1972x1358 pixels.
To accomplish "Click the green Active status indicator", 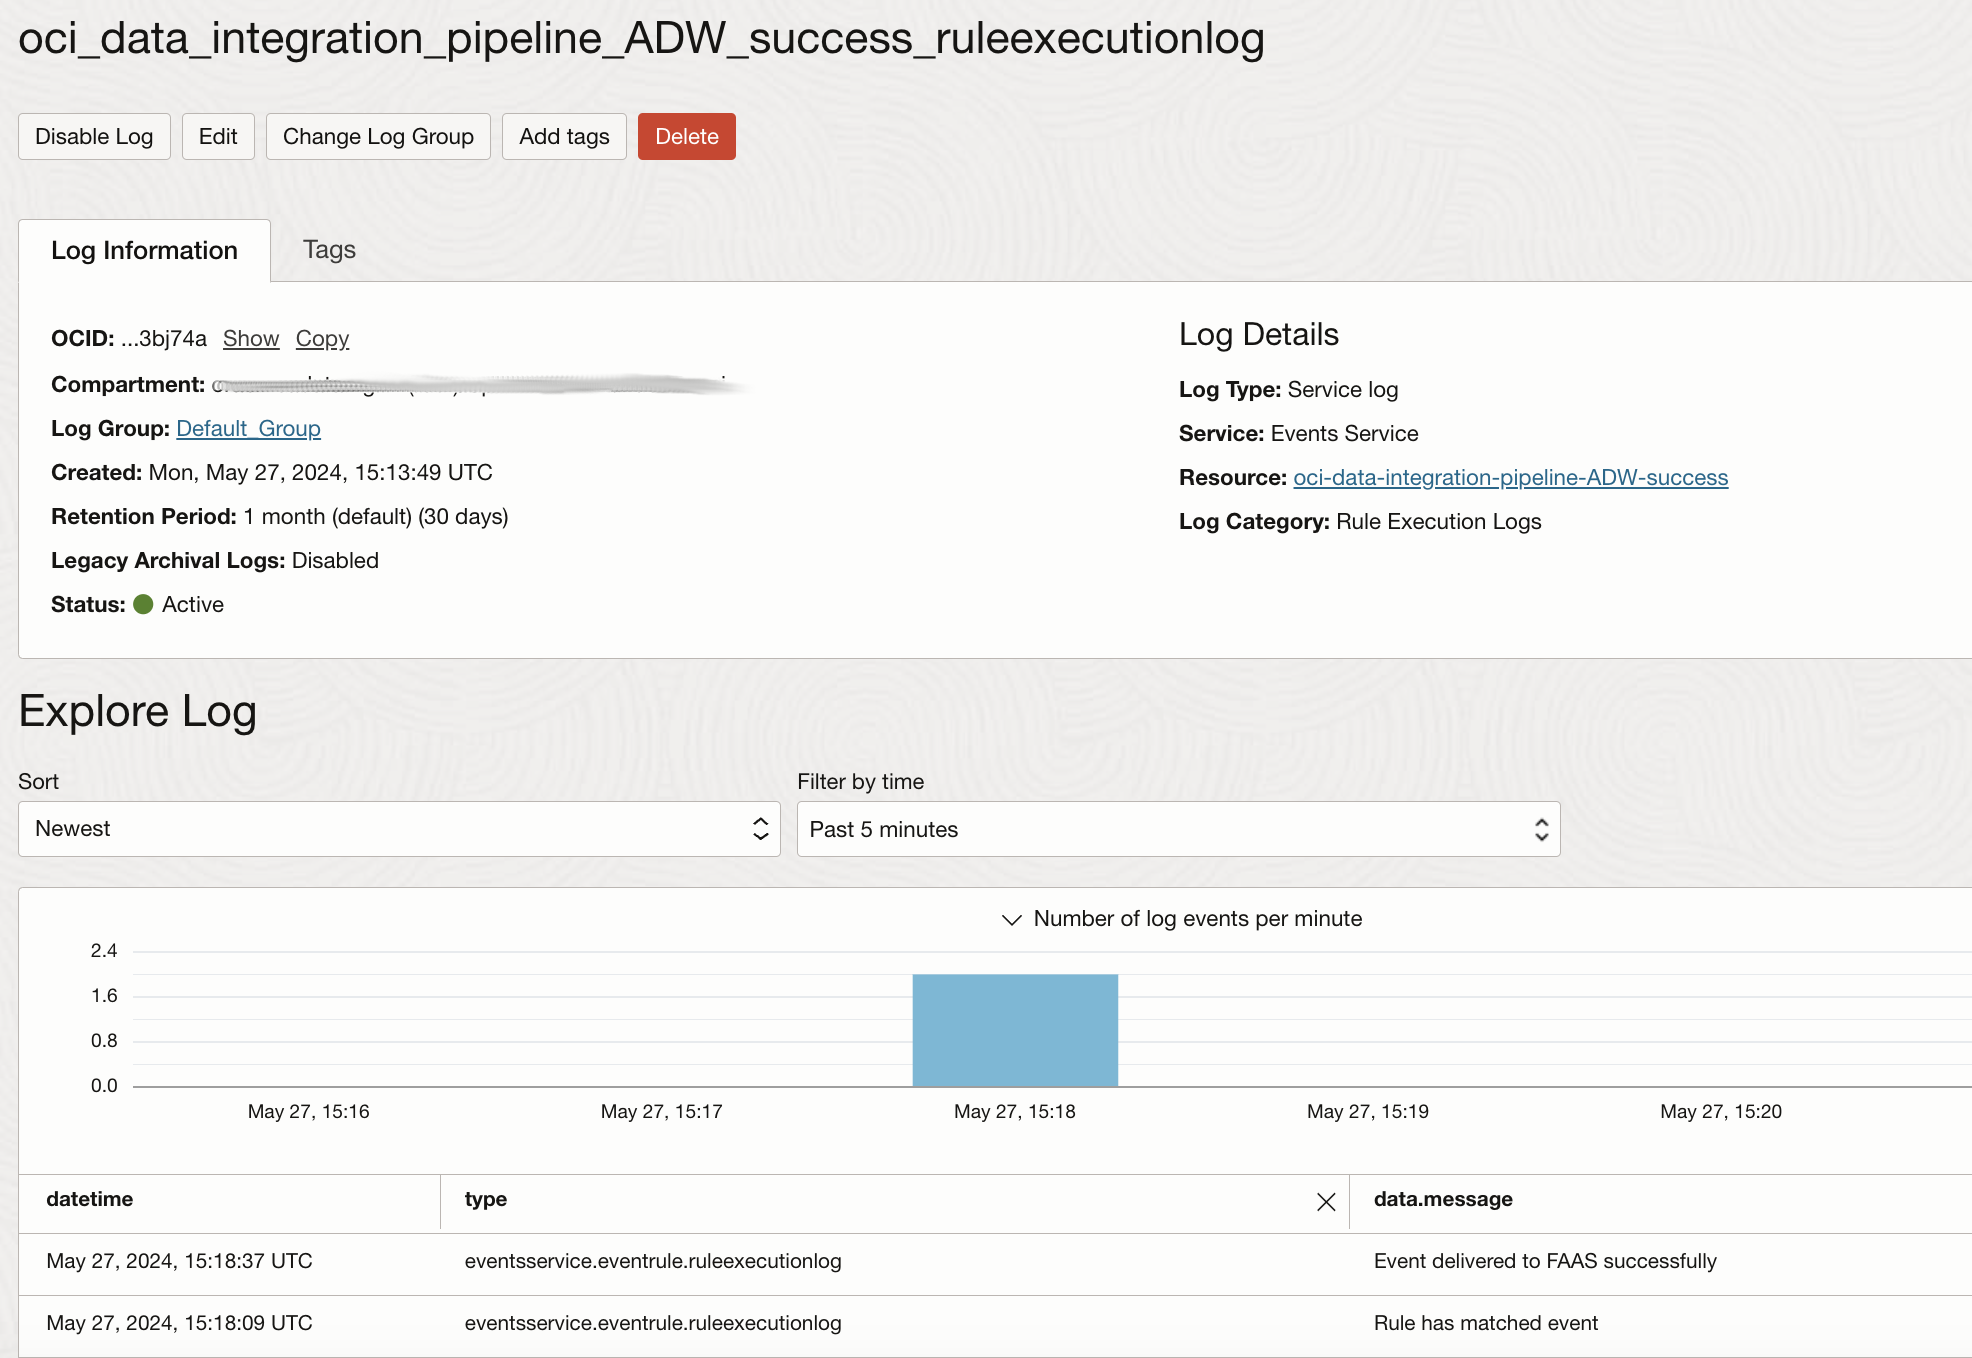I will 143,604.
